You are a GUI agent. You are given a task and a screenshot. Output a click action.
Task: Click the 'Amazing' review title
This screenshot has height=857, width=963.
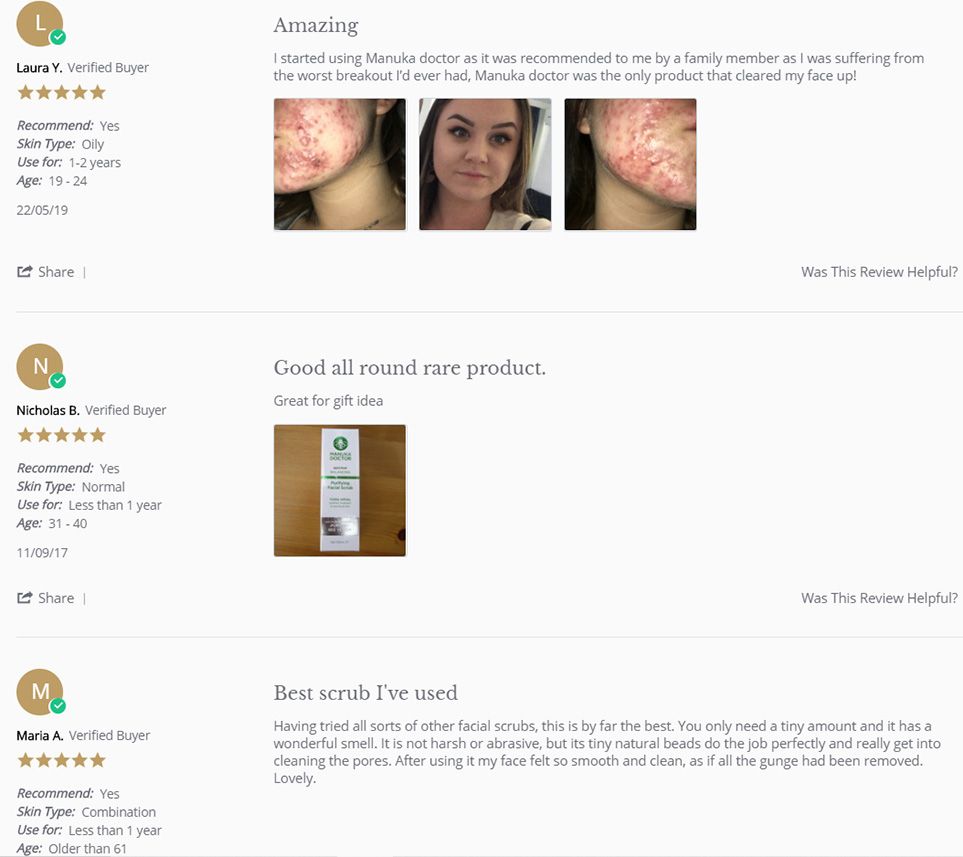(x=315, y=25)
